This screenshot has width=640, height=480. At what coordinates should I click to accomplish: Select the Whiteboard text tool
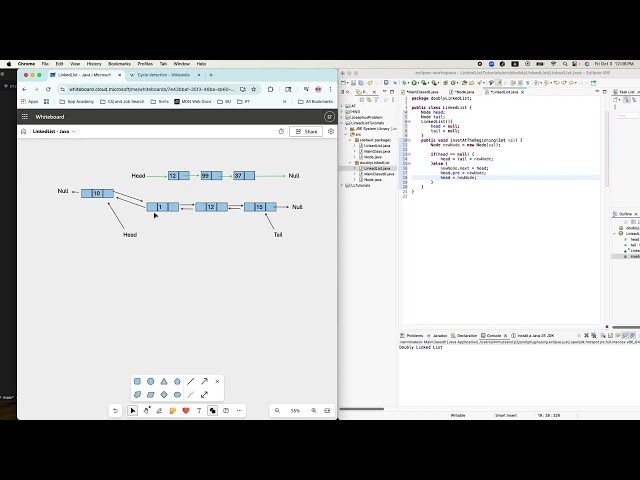[199, 411]
